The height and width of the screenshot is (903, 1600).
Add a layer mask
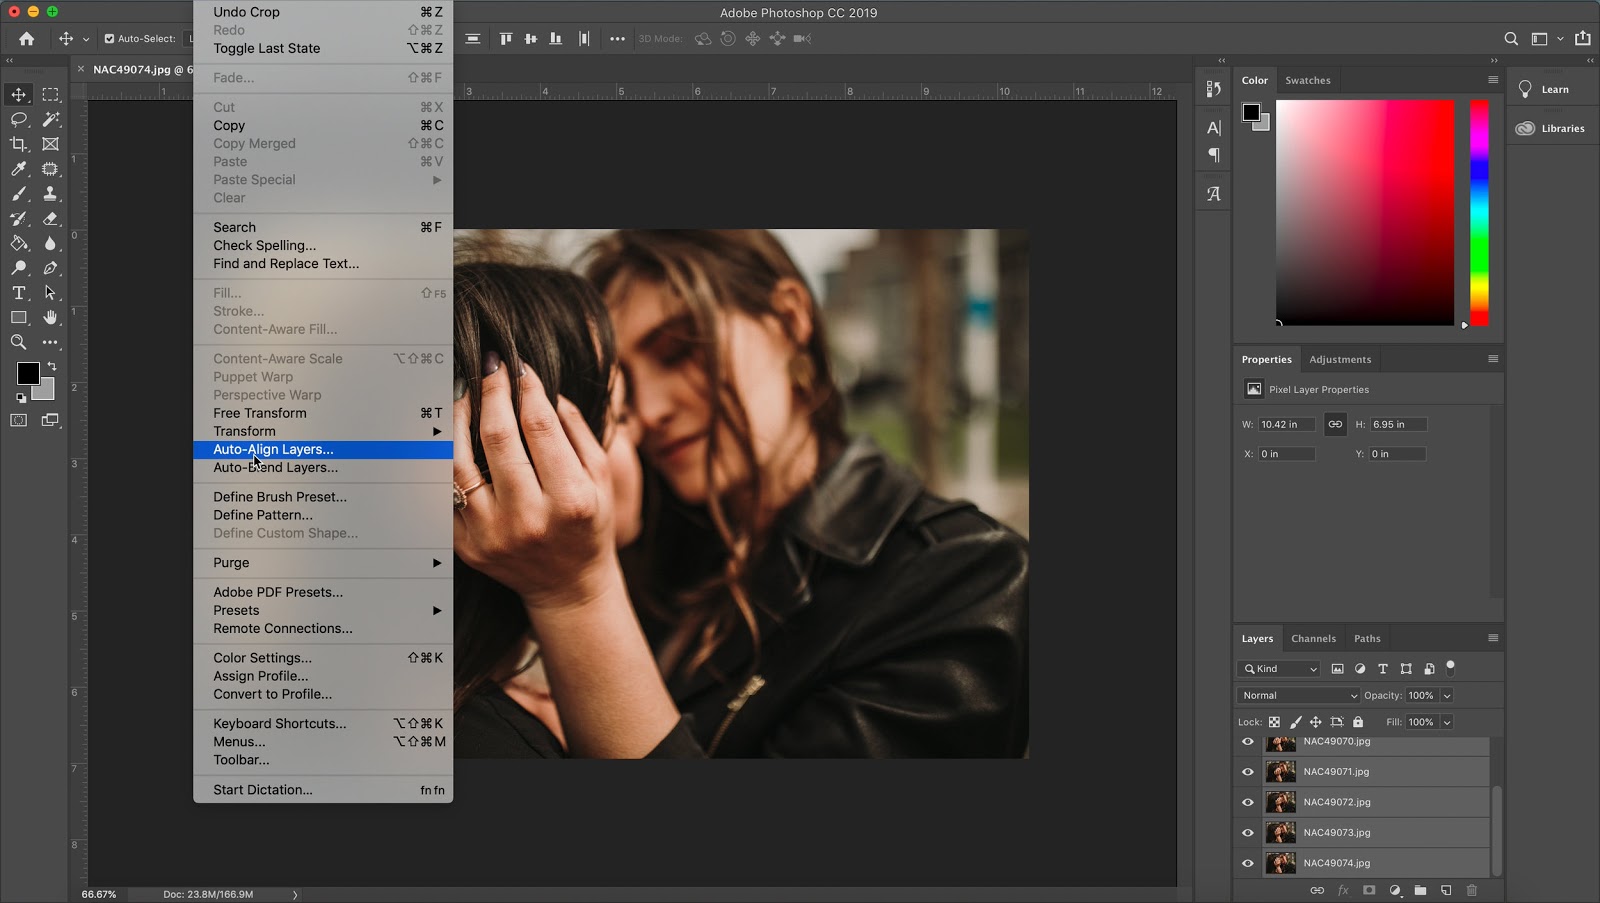pos(1369,890)
